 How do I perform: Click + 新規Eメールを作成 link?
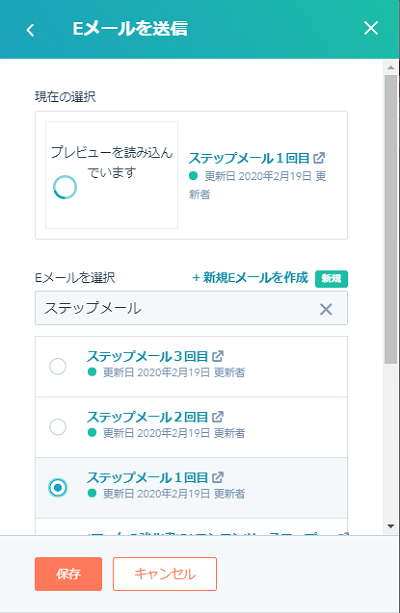click(x=250, y=278)
